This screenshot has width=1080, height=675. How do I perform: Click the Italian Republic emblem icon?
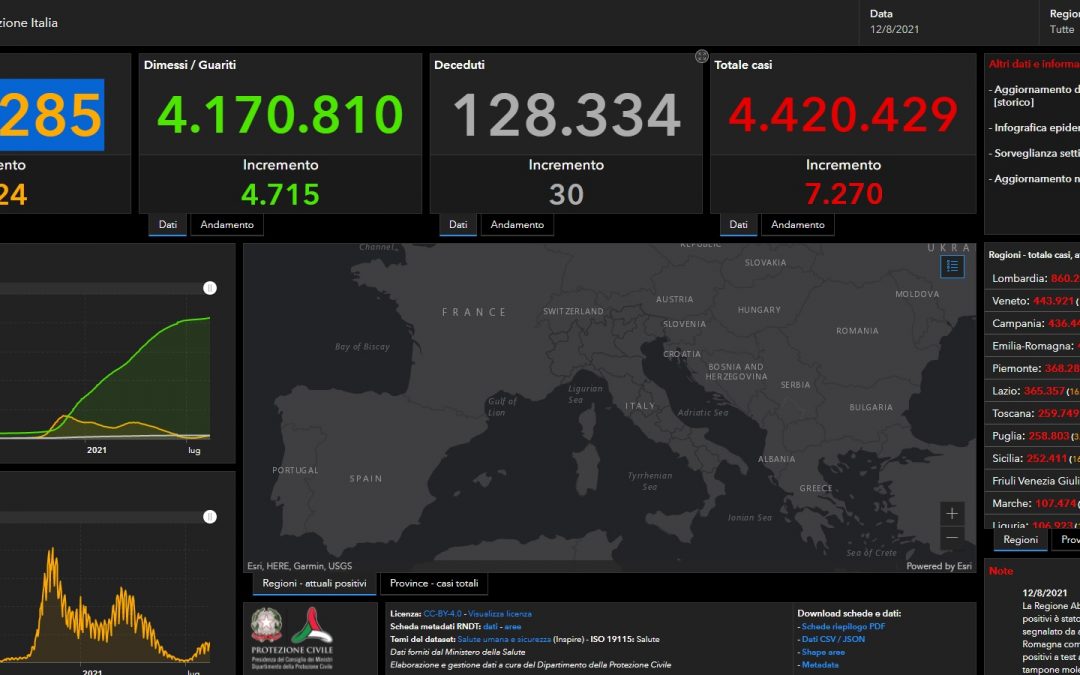266,625
